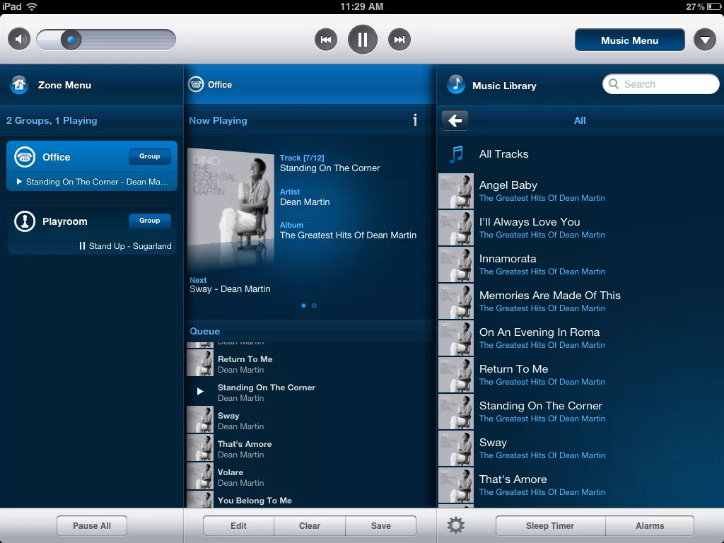Screen dimensions: 724x543
Task: Select Return To Me in the queue
Action: 309,364
